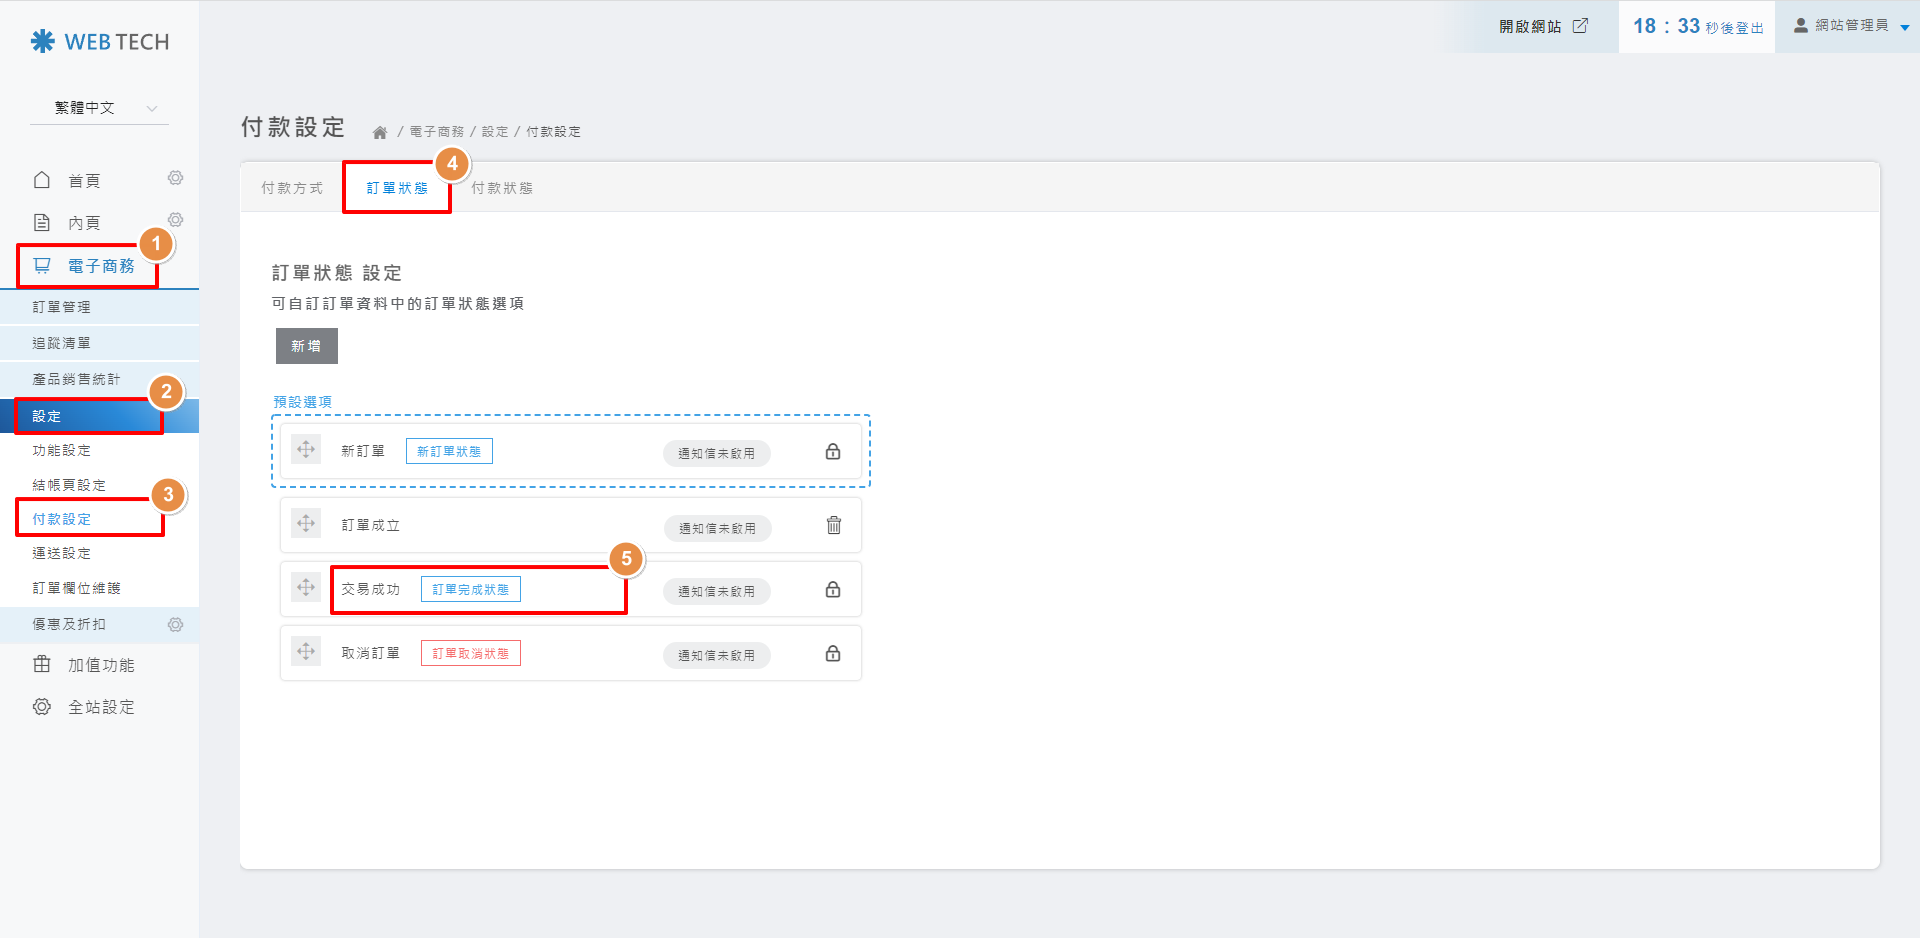Click the 訂單完成狀態 tag

(470, 589)
